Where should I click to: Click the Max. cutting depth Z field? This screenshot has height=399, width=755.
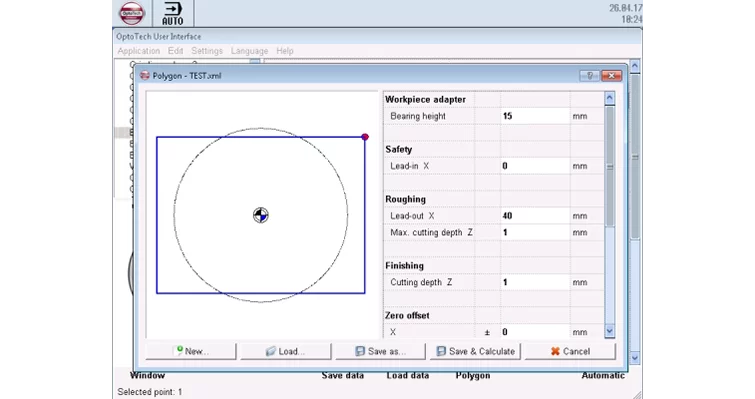[x=535, y=232]
